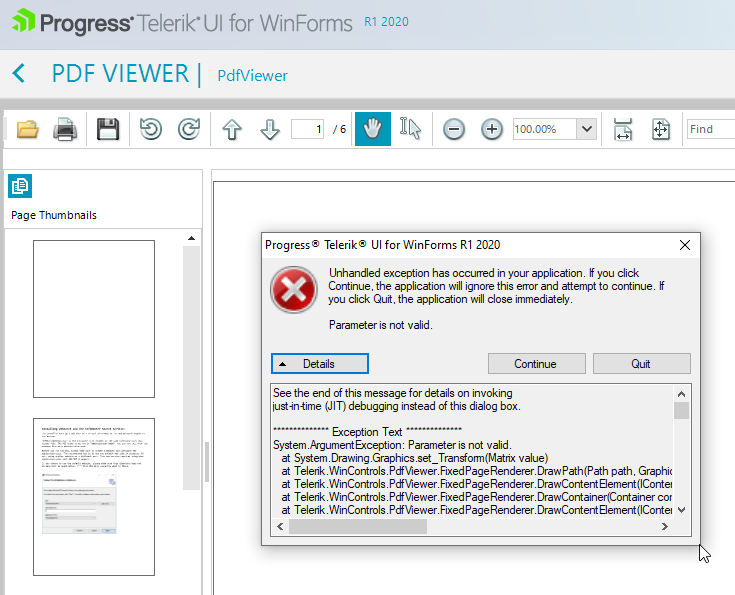Viewport: 735px width, 595px height.
Task: Switch to the text selection tool
Action: [x=410, y=129]
